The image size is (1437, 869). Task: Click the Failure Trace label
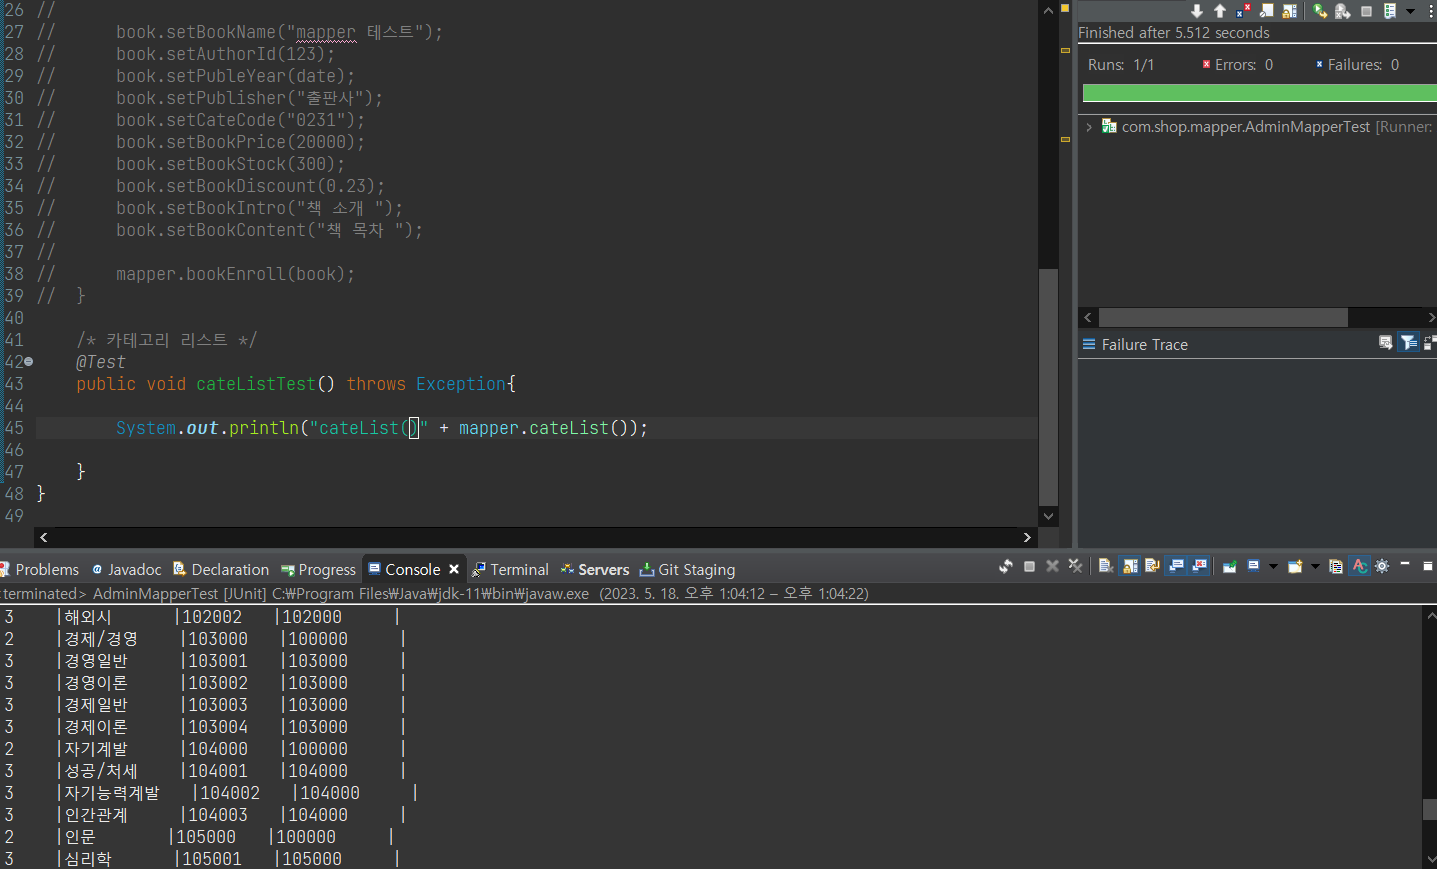[x=1144, y=344]
